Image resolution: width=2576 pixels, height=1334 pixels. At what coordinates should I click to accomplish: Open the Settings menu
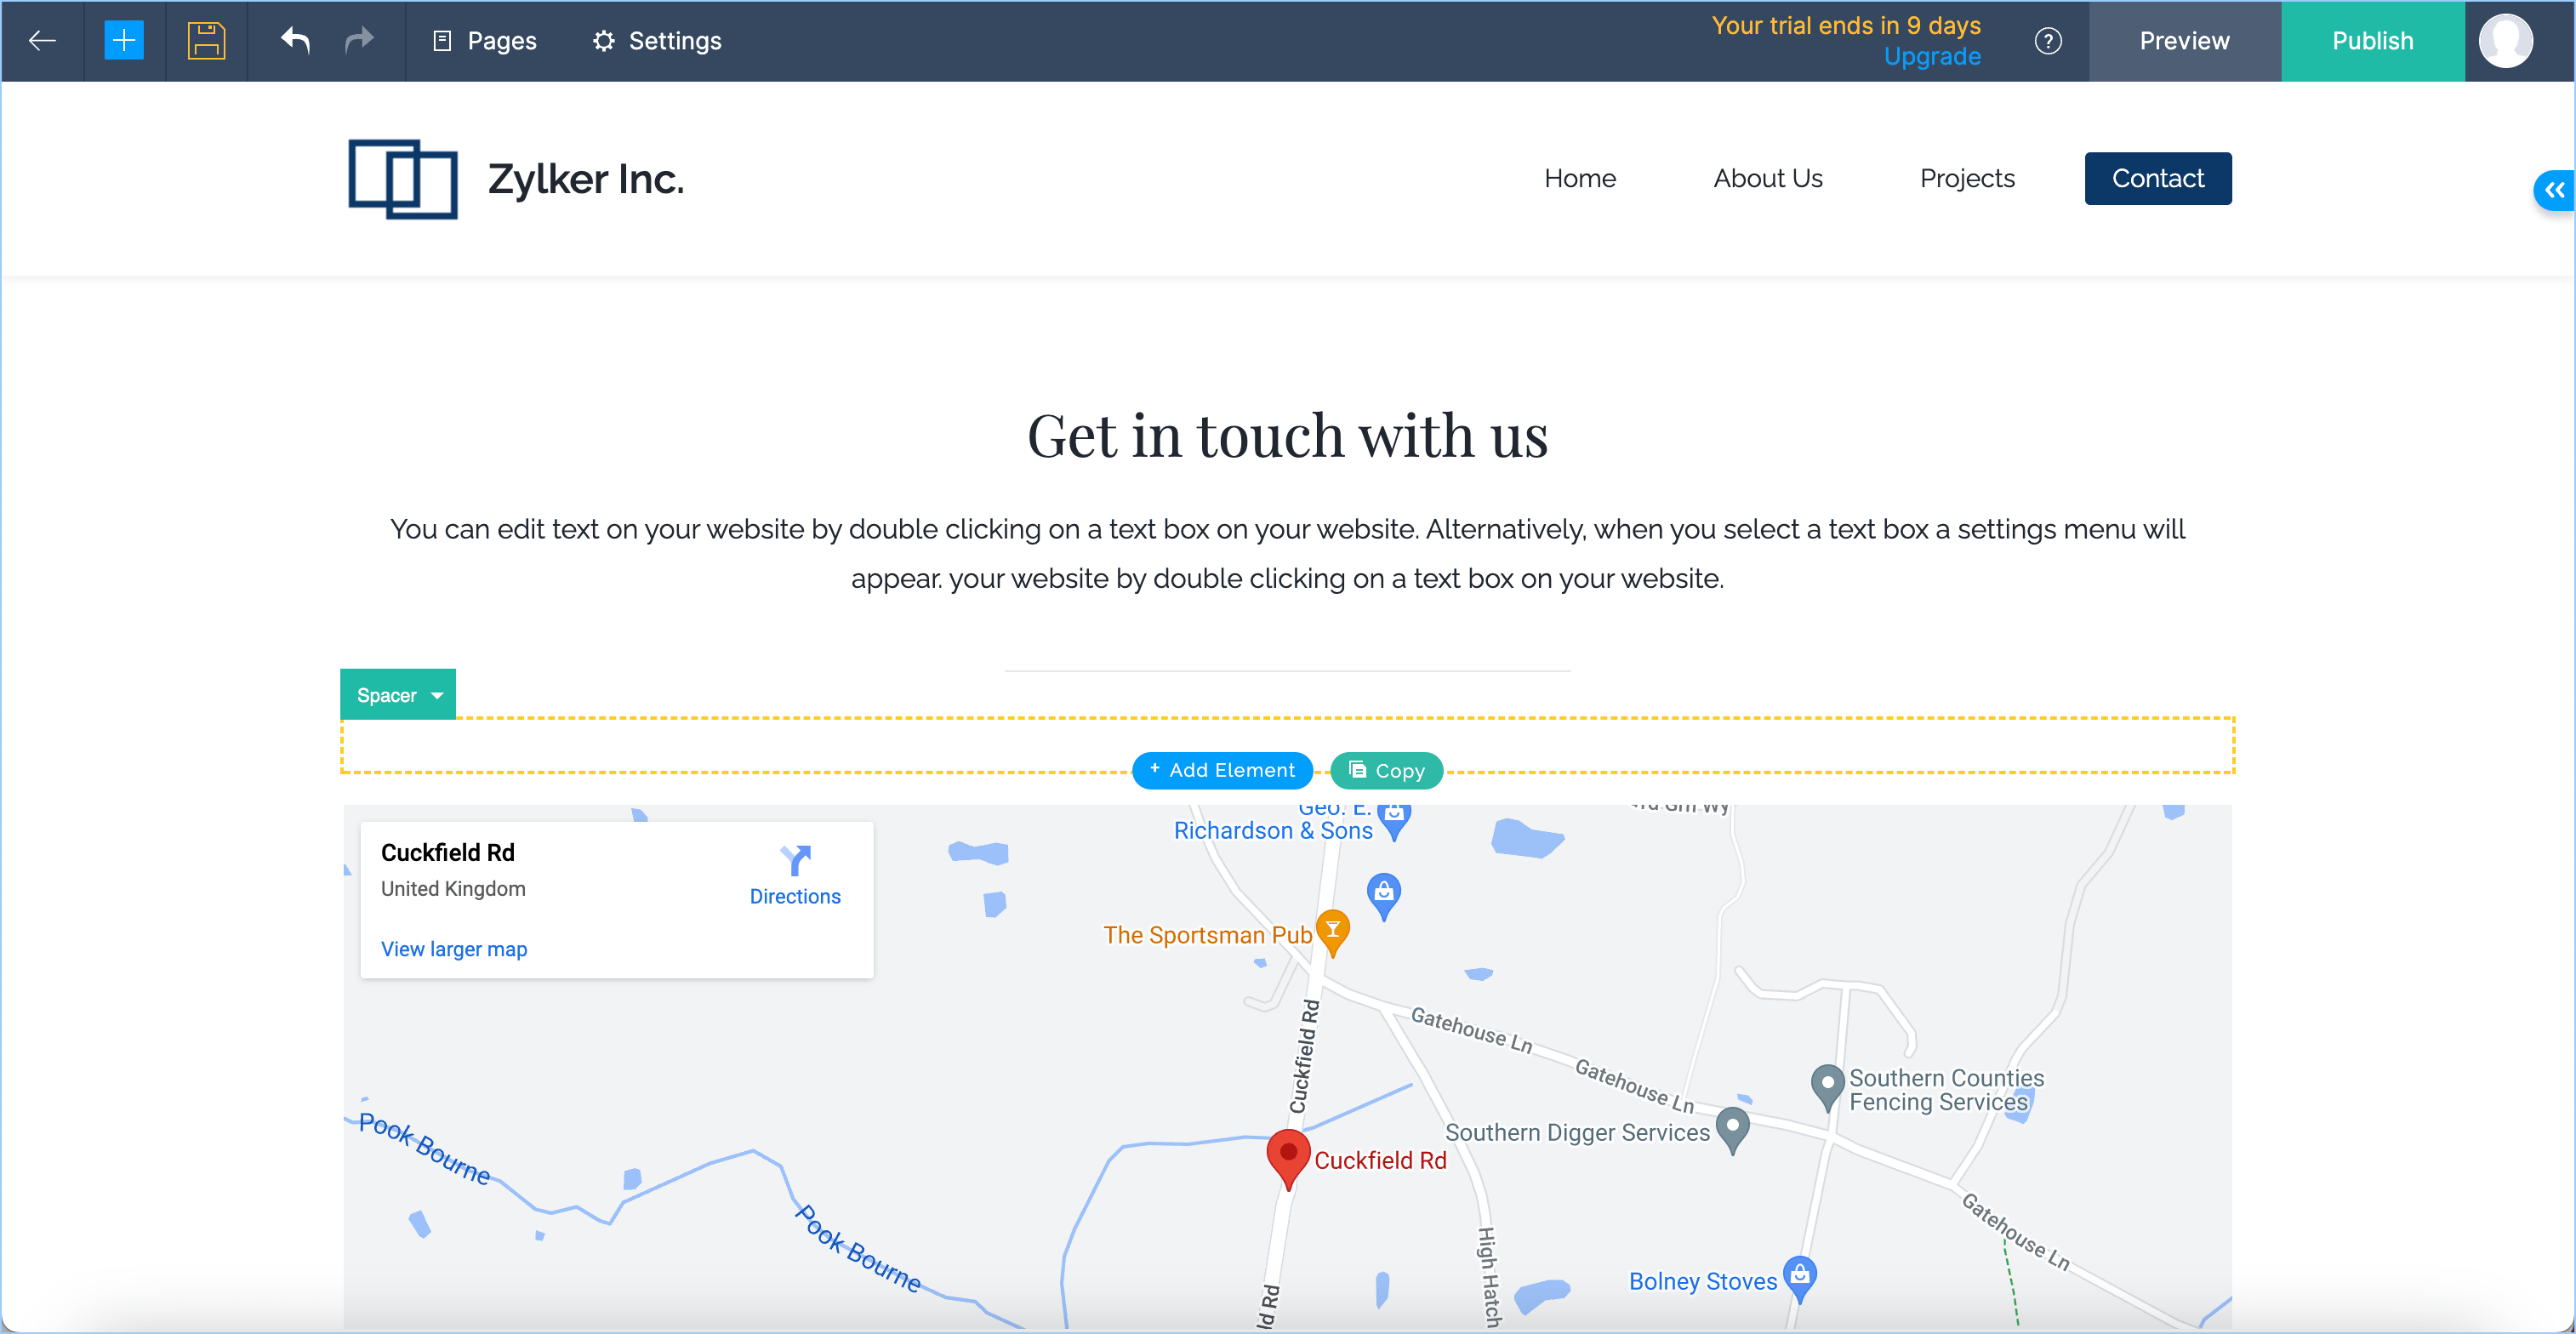[x=657, y=41]
